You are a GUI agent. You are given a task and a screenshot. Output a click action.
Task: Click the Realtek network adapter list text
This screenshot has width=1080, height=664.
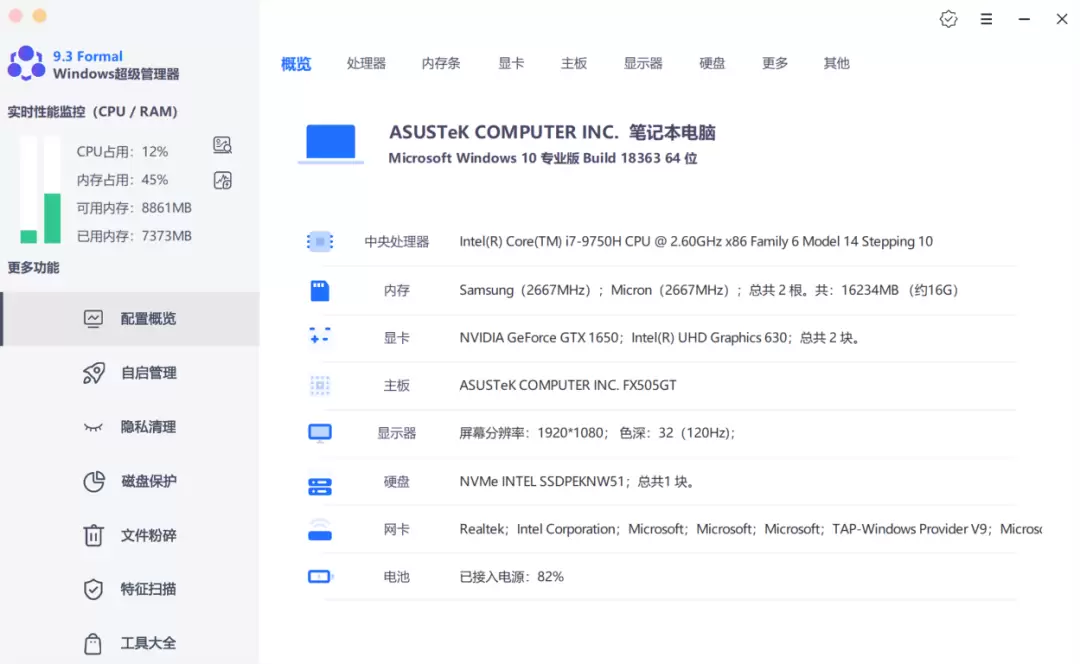tap(750, 529)
